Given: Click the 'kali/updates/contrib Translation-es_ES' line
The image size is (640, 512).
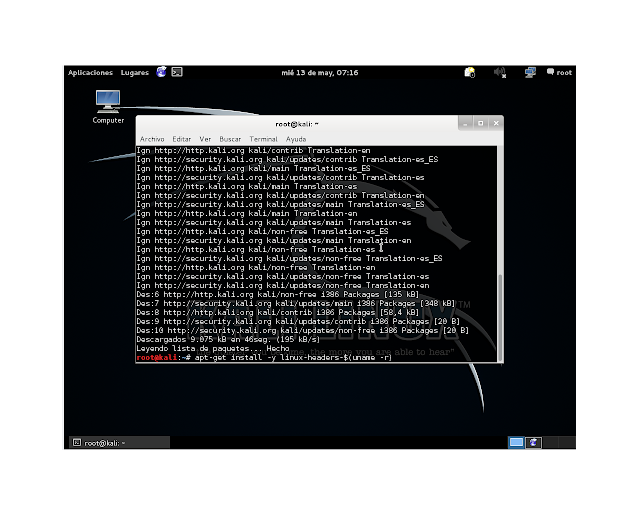Looking at the screenshot, I should point(287,160).
